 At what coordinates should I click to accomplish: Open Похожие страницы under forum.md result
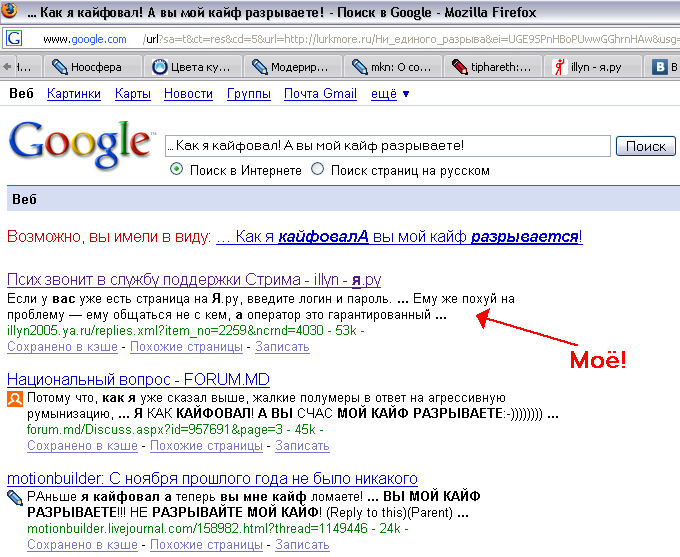click(x=206, y=446)
